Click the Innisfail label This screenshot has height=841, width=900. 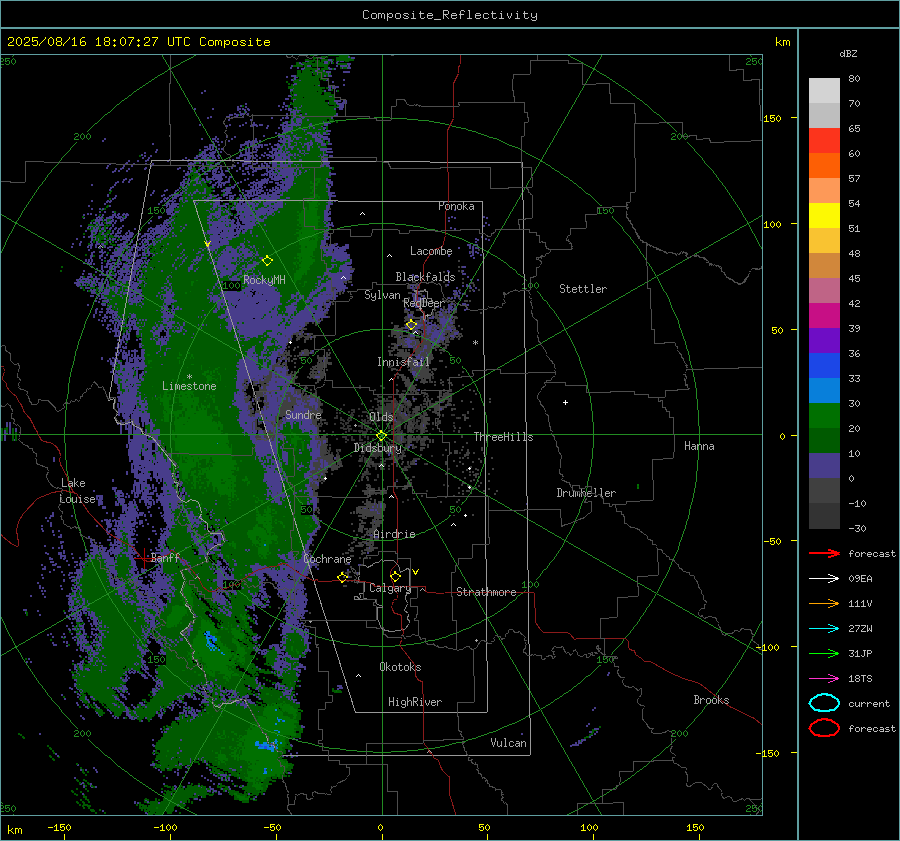pos(403,362)
